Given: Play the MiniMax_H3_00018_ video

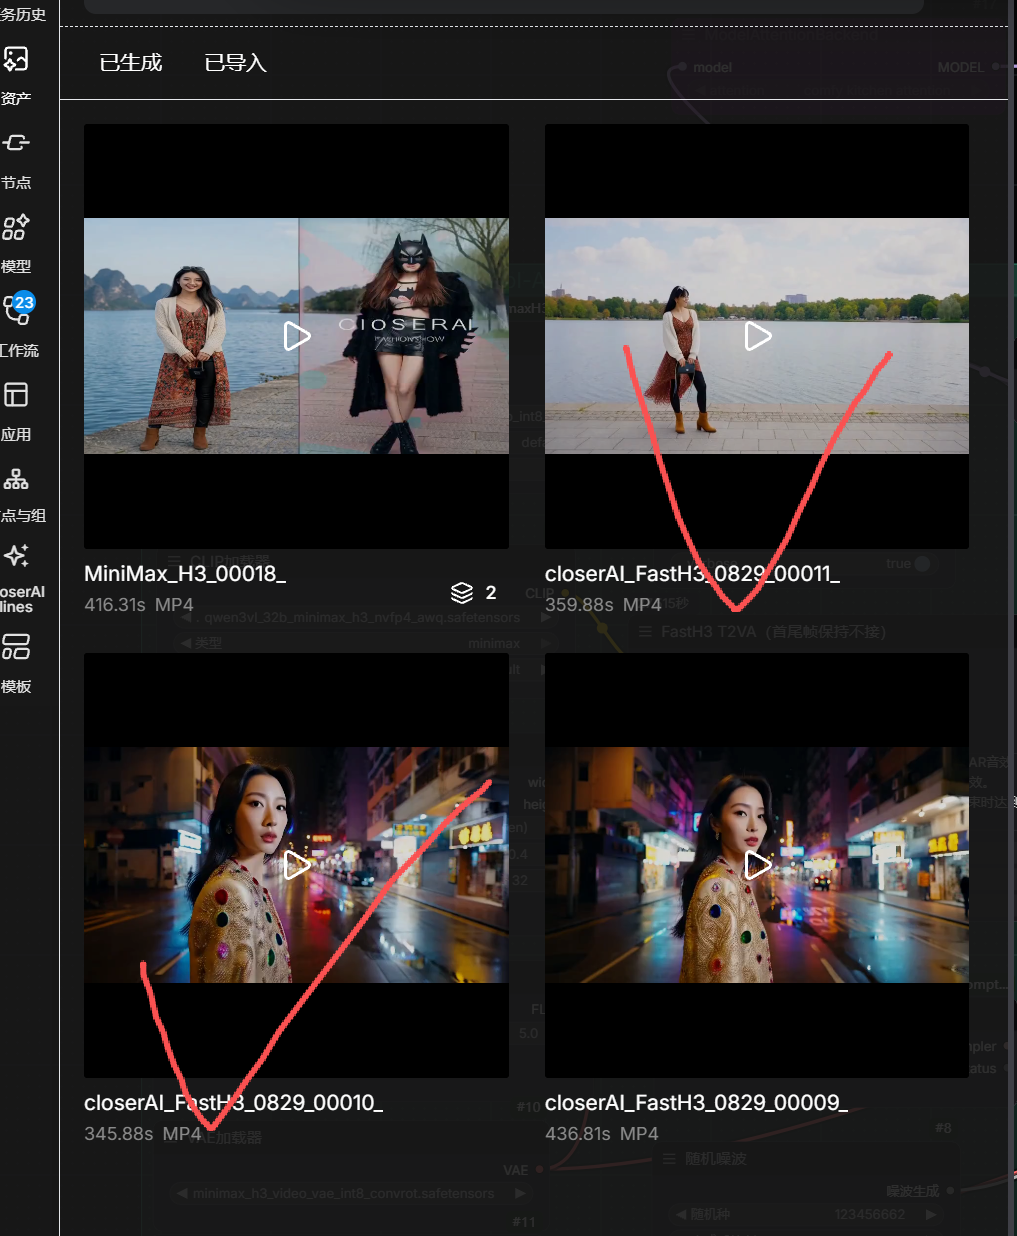Looking at the screenshot, I should (x=296, y=336).
